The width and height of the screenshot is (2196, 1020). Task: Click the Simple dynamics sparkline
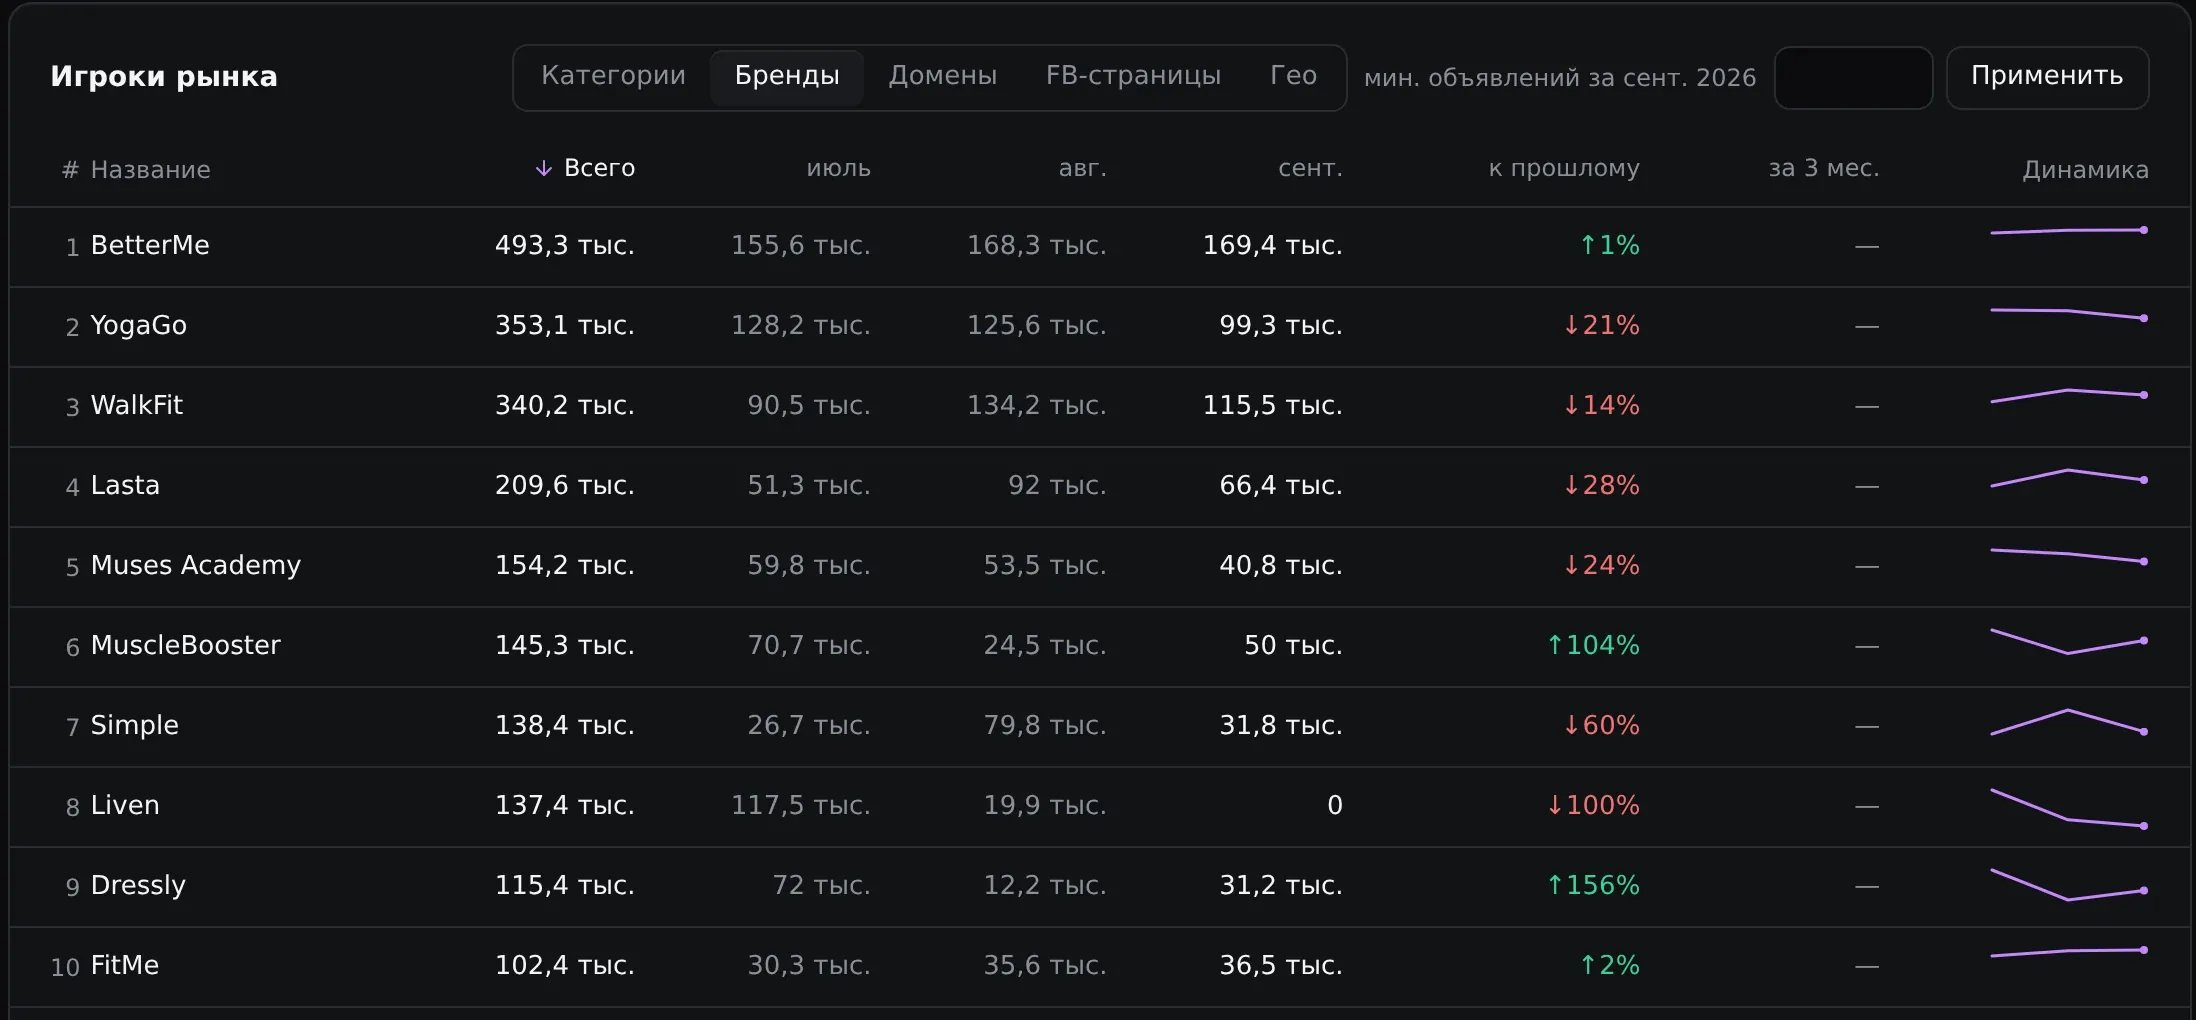[2069, 722]
